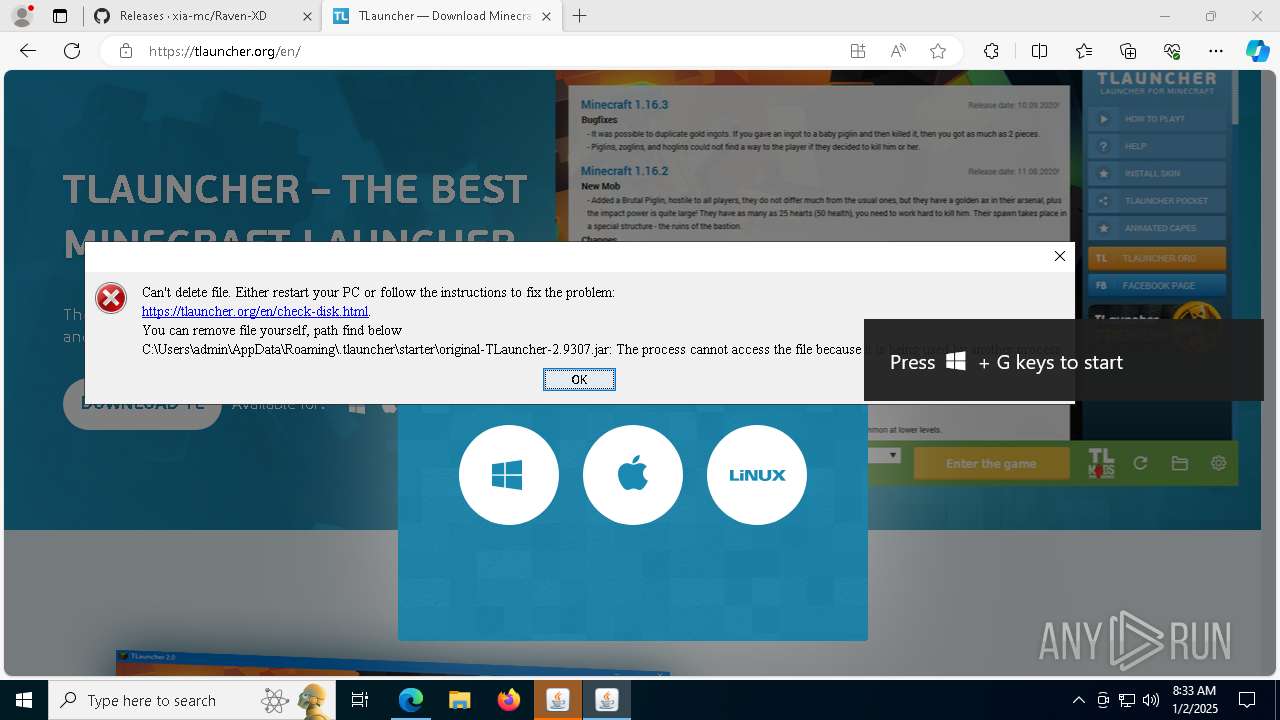This screenshot has height=720, width=1280.
Task: Open a new browser tab
Action: [x=580, y=16]
